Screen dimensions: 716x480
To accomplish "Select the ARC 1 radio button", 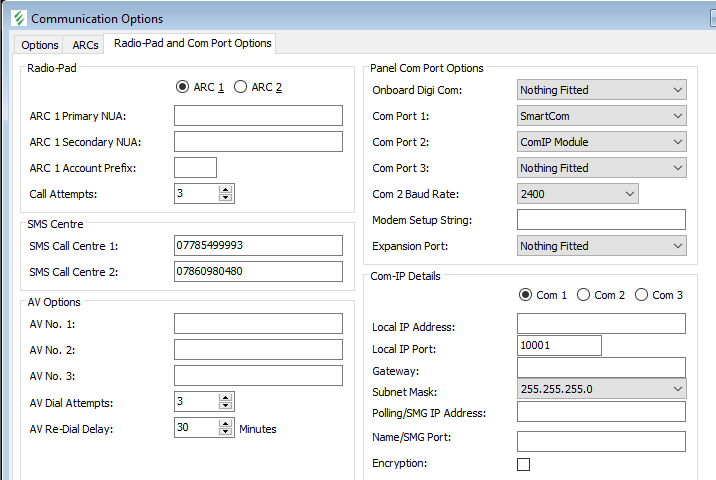I will click(x=182, y=87).
